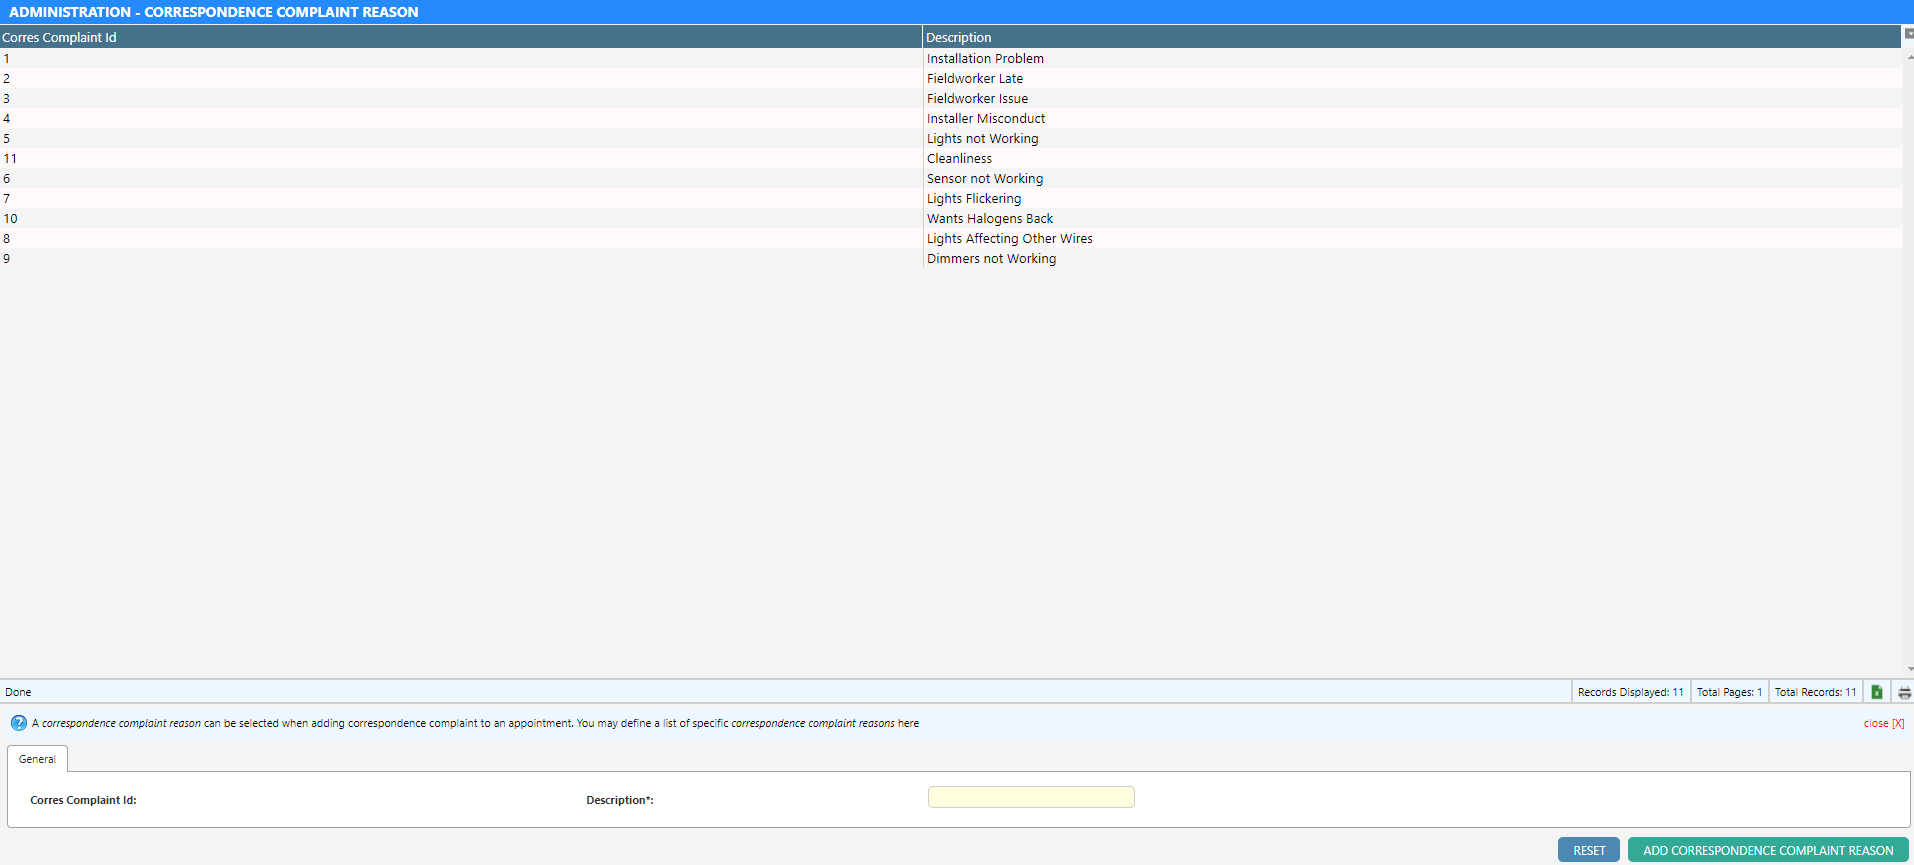Export records to Excel
This screenshot has height=865, width=1914.
coord(1877,692)
